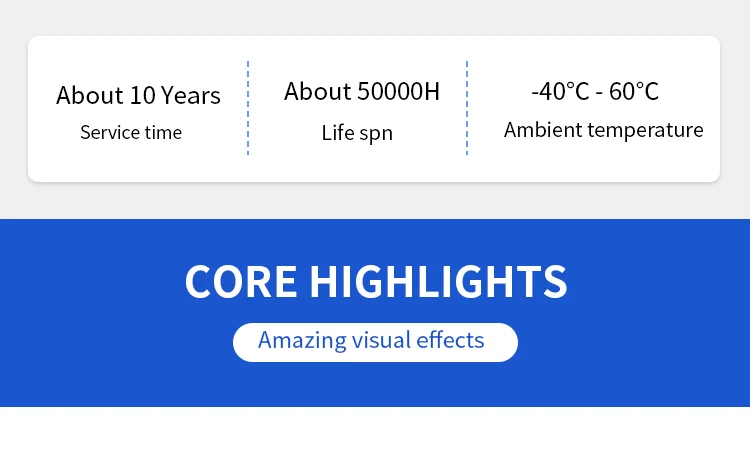Select the "Life spn" label

pos(357,132)
